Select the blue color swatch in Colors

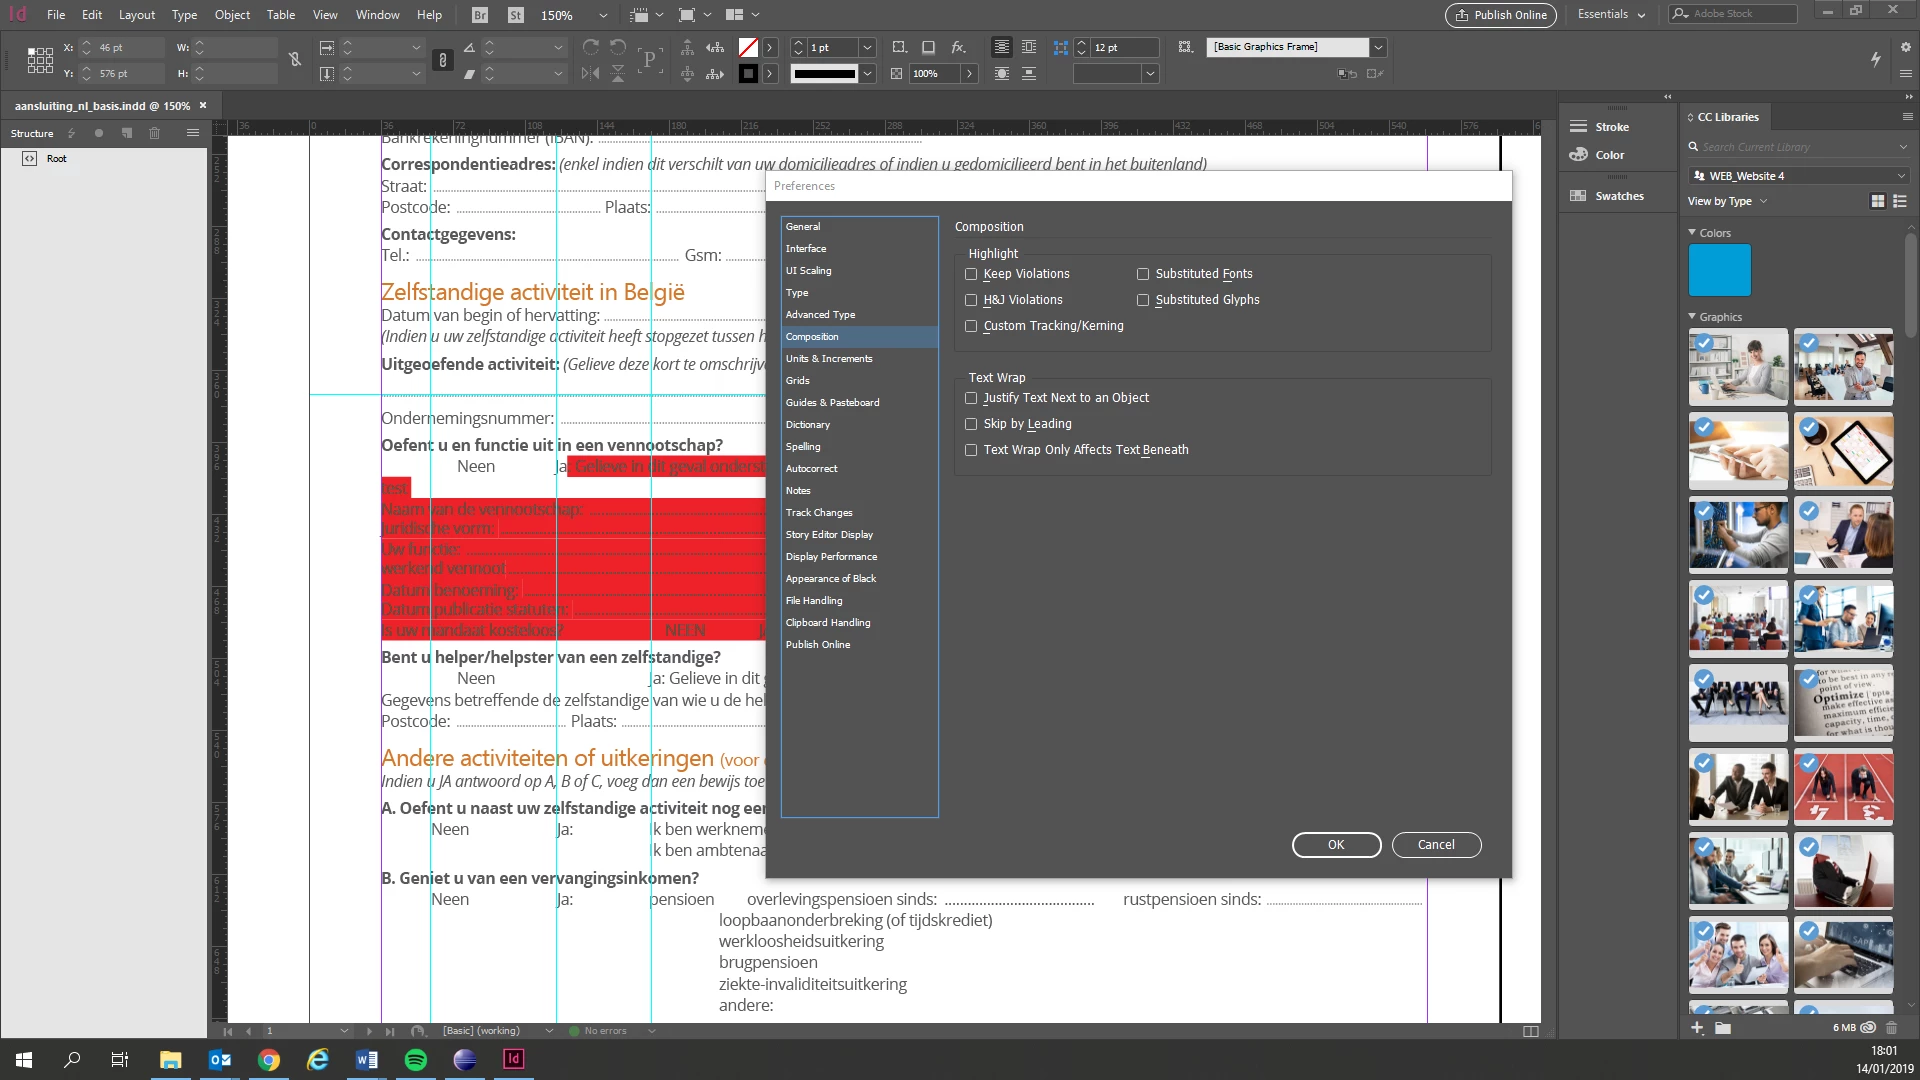1719,270
